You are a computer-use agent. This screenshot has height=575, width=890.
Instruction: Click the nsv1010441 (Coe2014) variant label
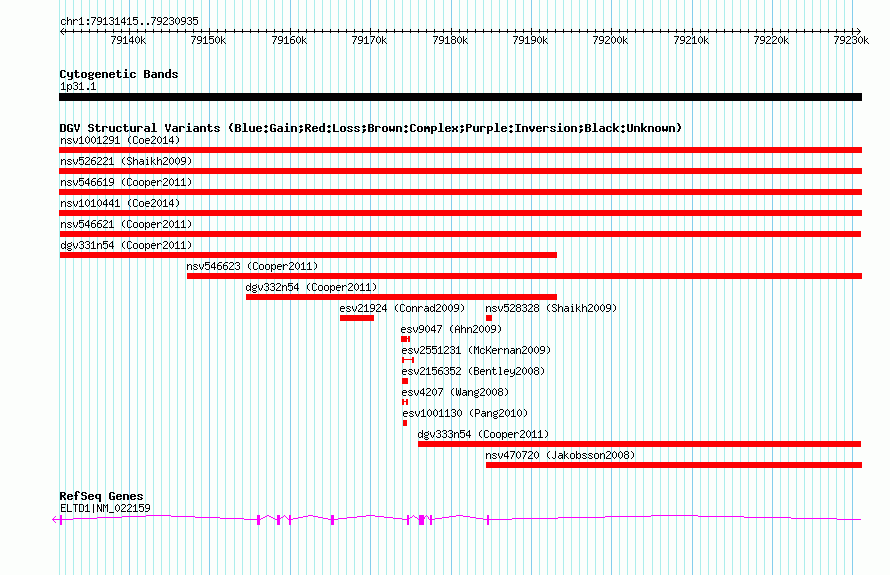[x=106, y=203]
